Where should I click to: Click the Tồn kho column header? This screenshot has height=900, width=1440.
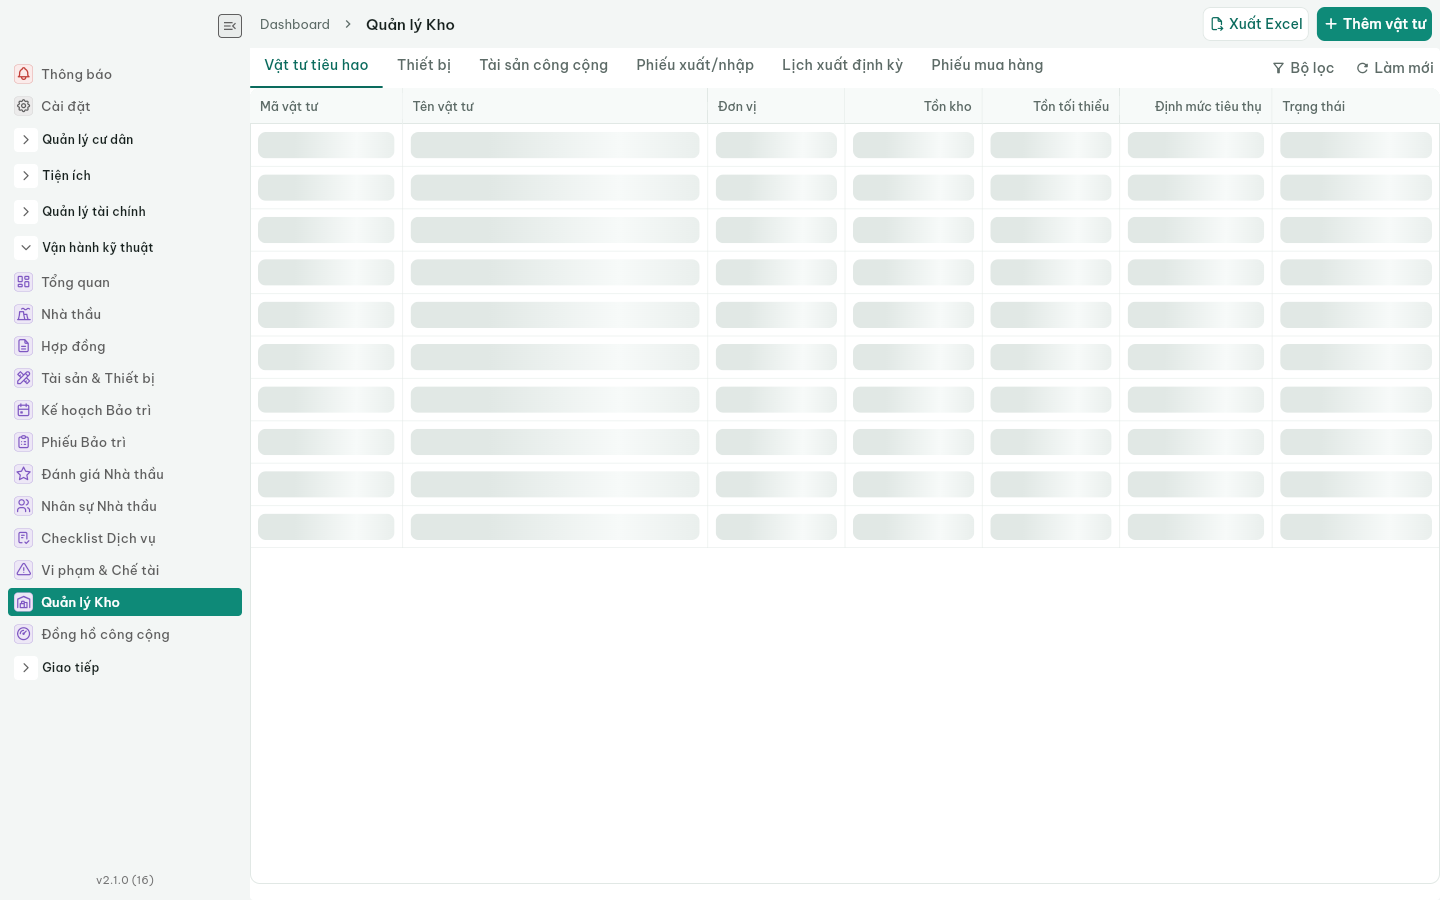click(x=913, y=106)
